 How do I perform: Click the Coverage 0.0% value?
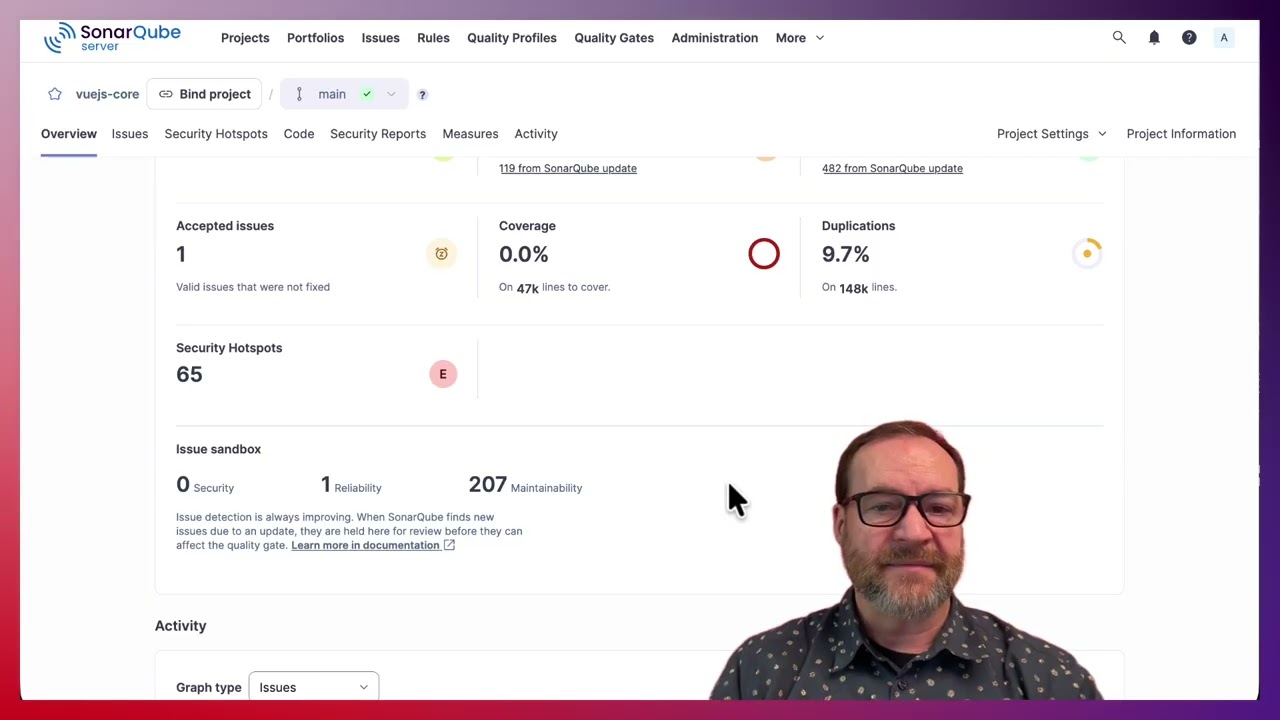coord(524,254)
